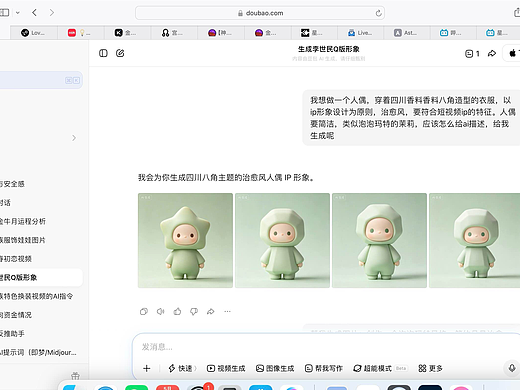Open the fourth generated doll image
Screen dimensions: 520x390
click(475, 240)
